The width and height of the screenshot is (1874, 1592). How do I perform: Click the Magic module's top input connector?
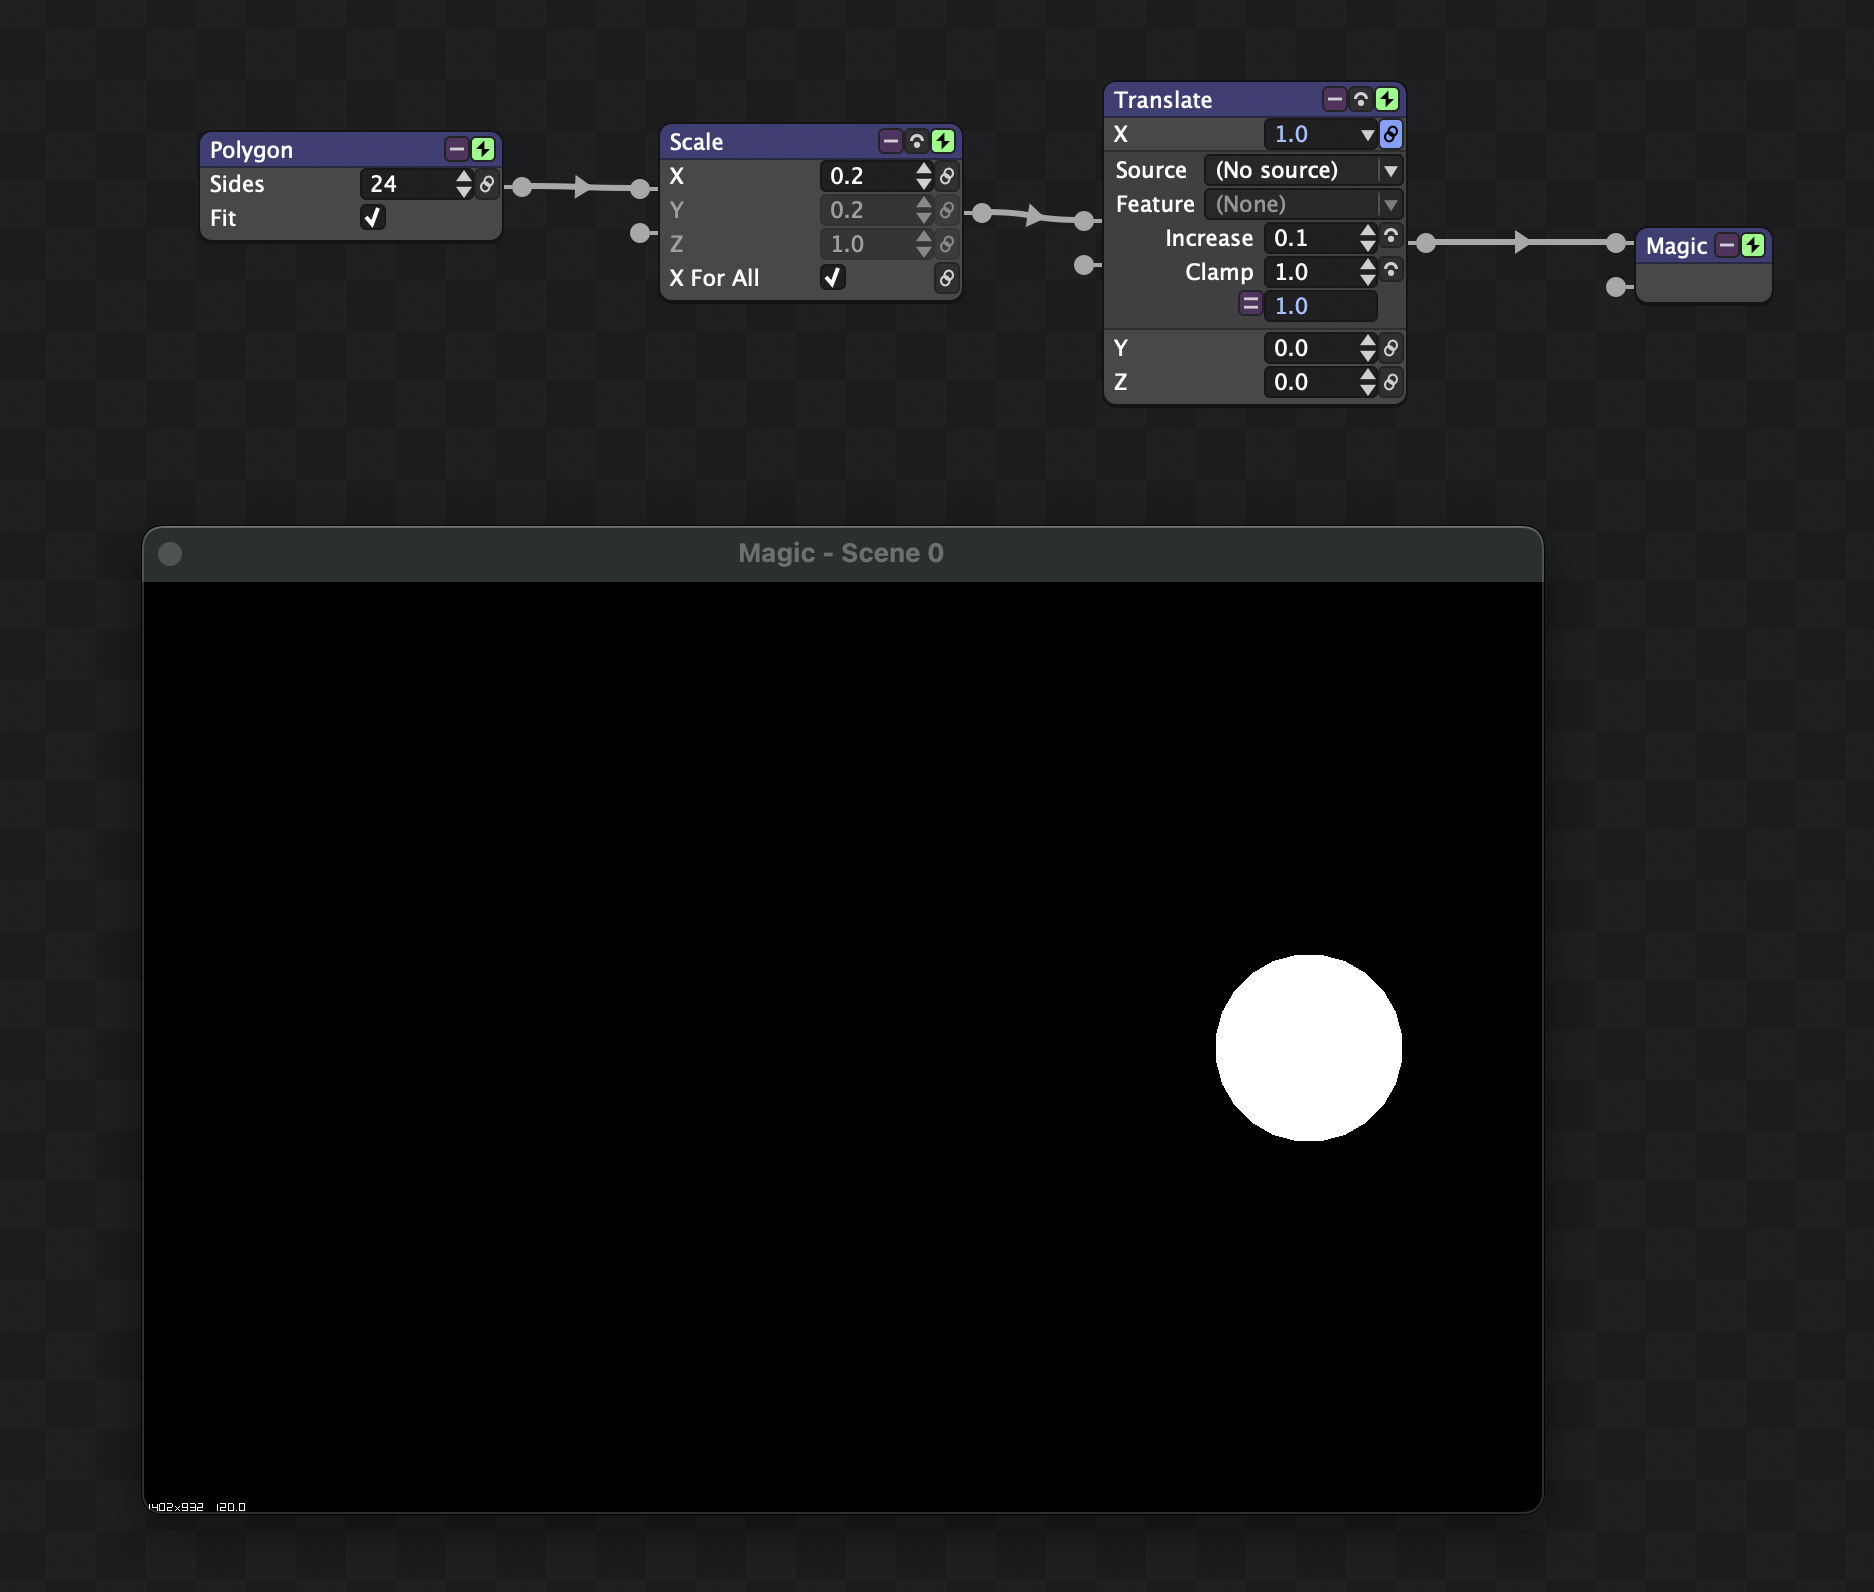1616,243
